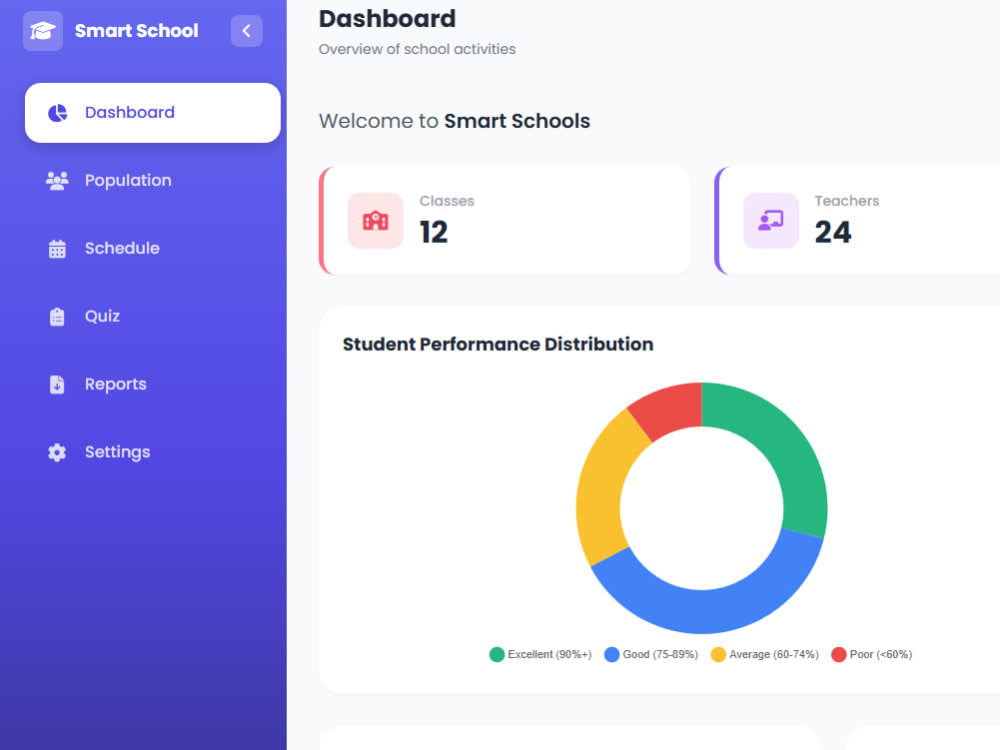
Task: Click the Classes school building icon
Action: (x=375, y=221)
